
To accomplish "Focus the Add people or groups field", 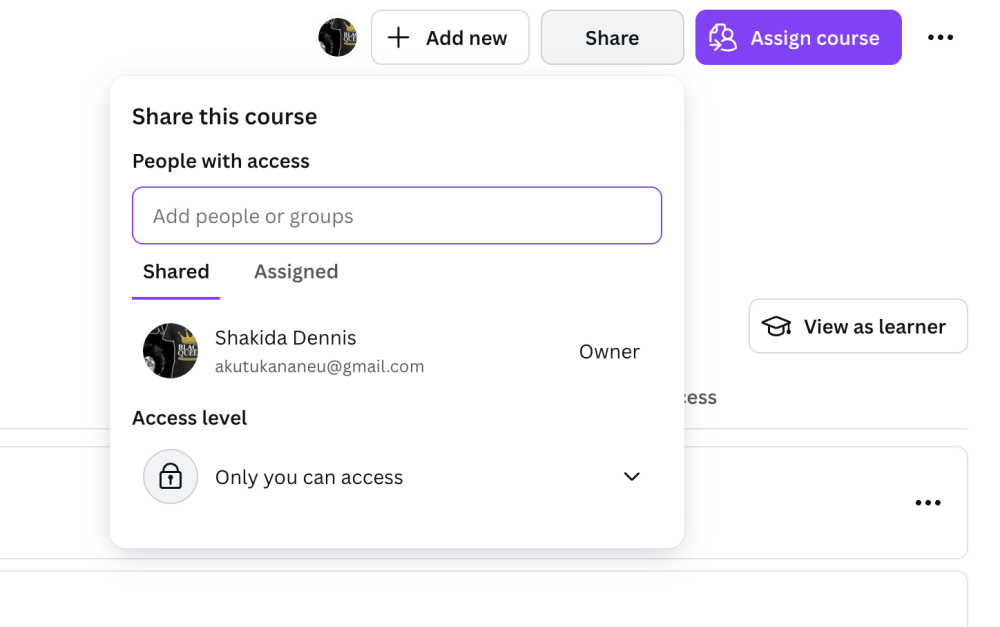I will pyautogui.click(x=397, y=216).
